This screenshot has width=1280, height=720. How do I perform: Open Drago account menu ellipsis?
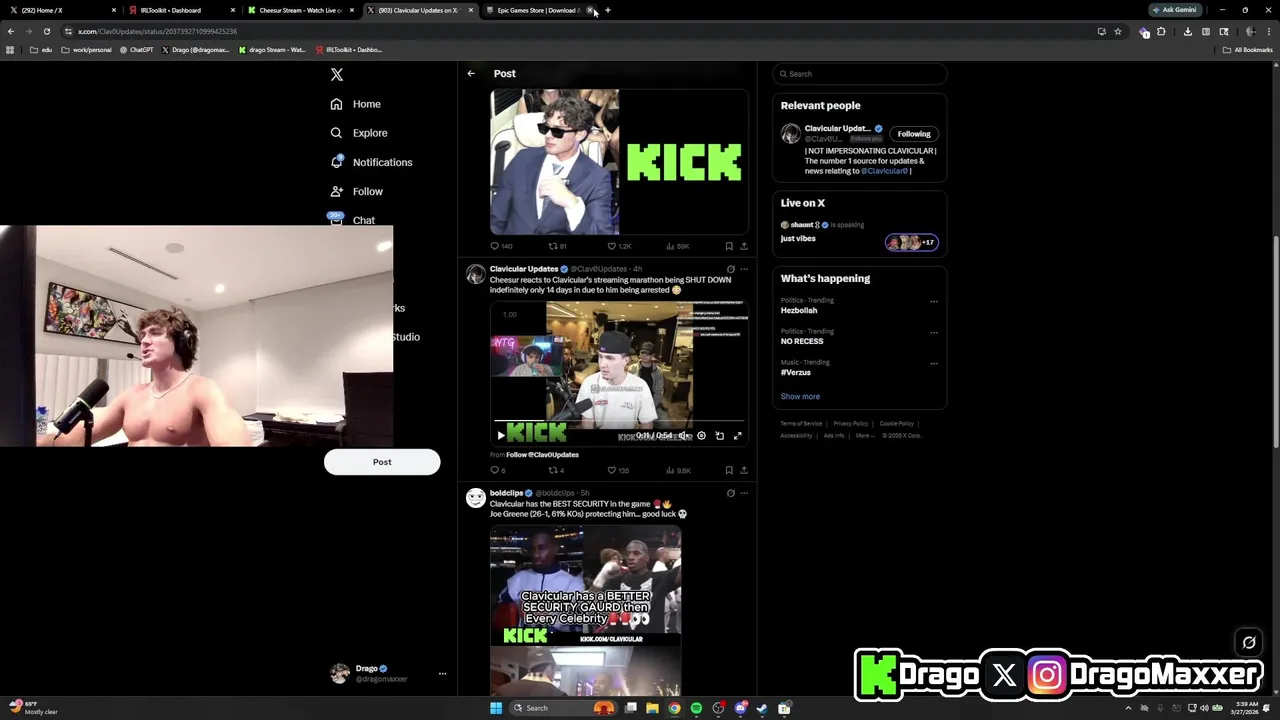pyautogui.click(x=442, y=674)
